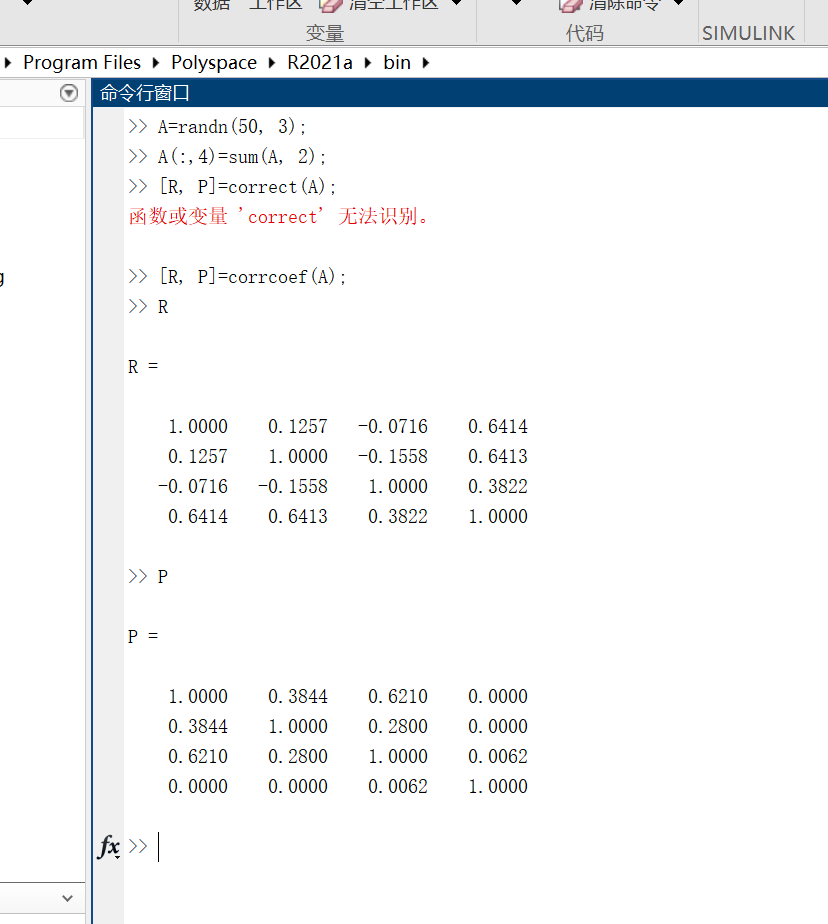The image size is (828, 924).
Task: Click the red 'correct' 无法识别 error message
Action: (279, 216)
